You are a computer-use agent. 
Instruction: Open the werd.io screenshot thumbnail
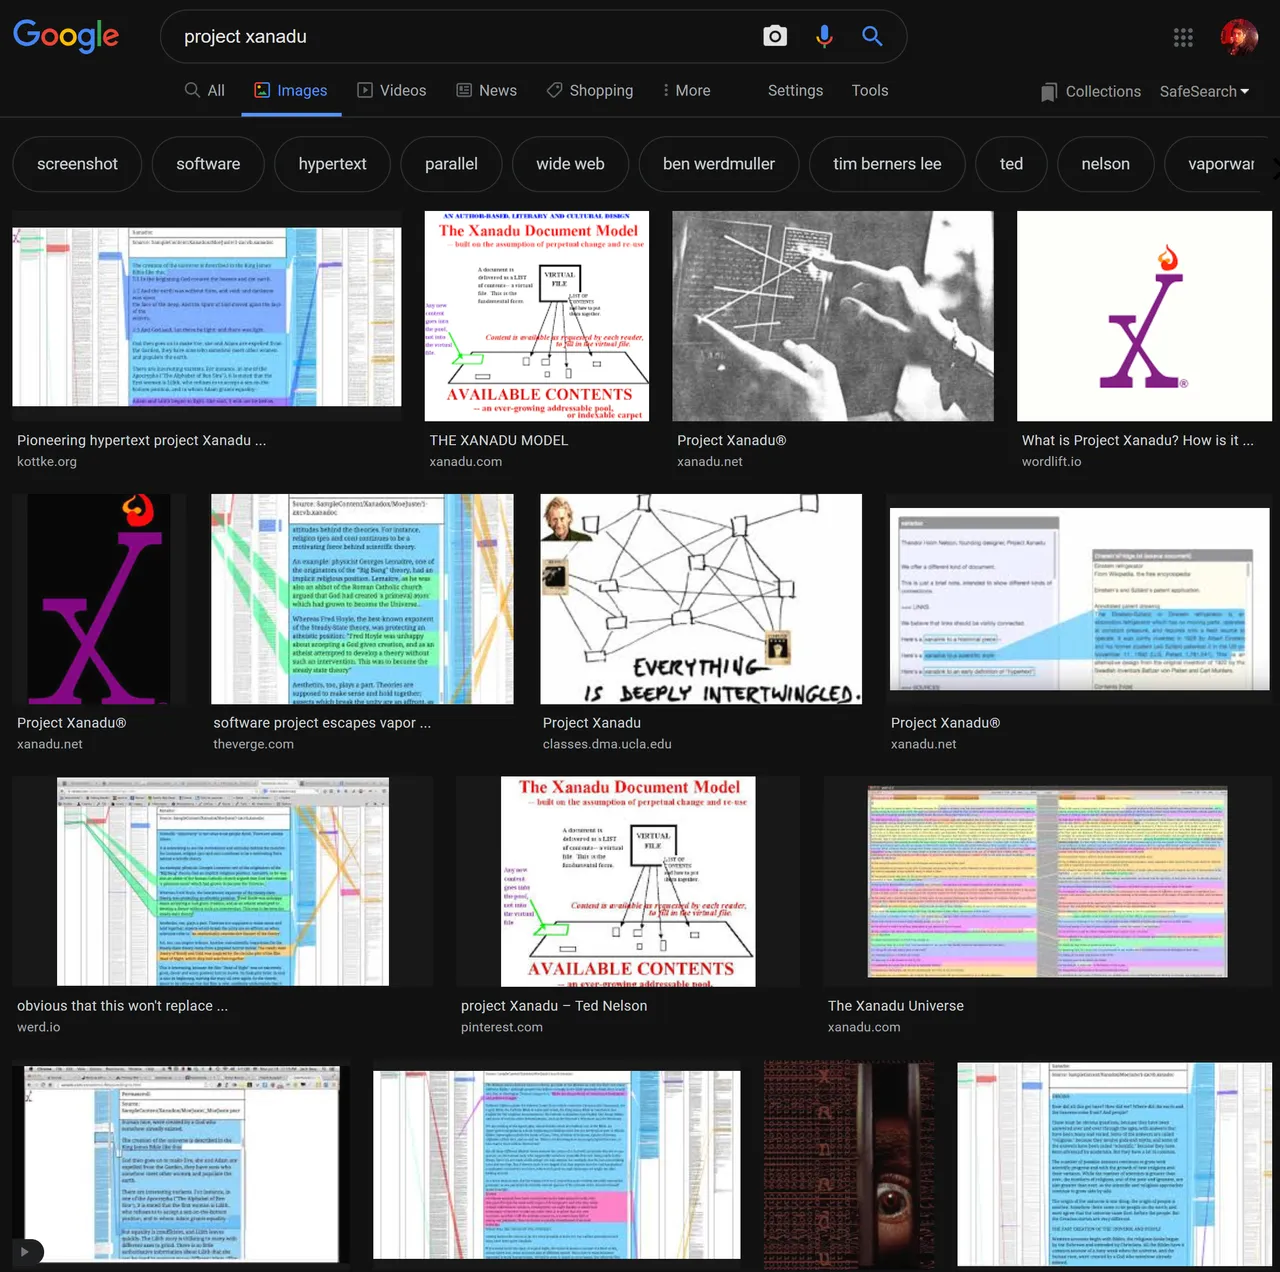pos(223,881)
